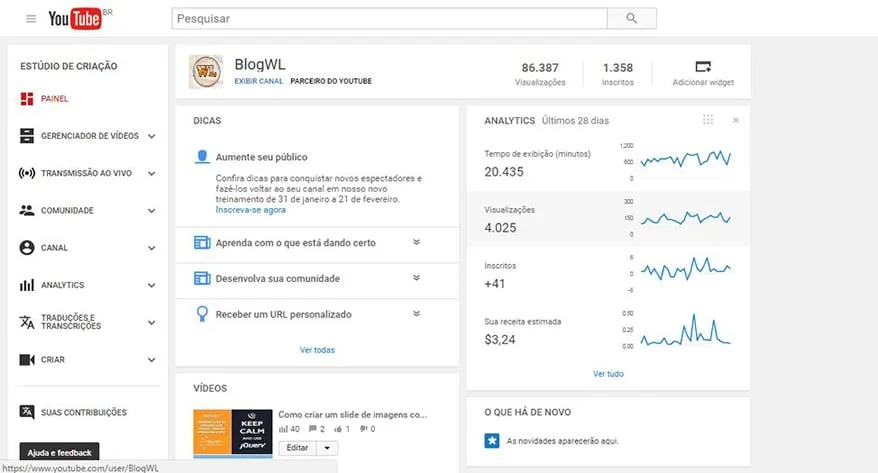This screenshot has height=473, width=878.
Task: Click the 1.358 Inscritos counter
Action: (618, 74)
